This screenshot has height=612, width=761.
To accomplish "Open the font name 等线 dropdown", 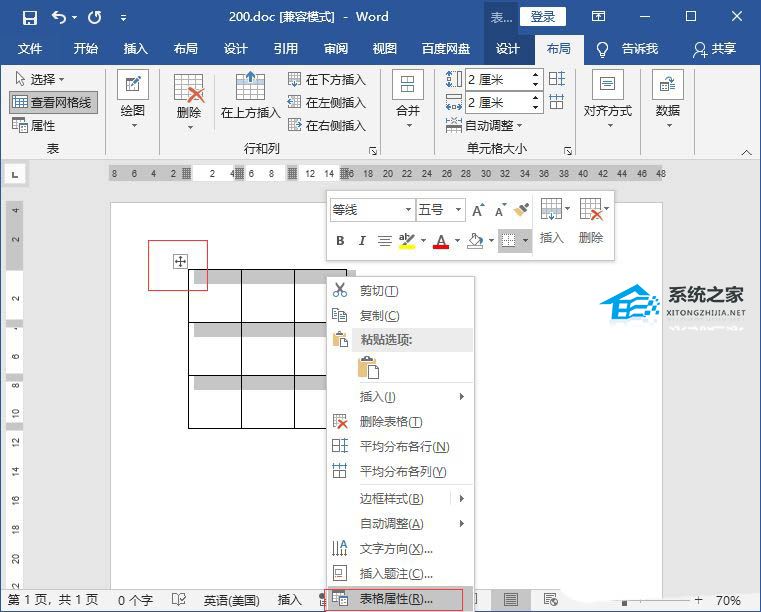I will click(408, 210).
